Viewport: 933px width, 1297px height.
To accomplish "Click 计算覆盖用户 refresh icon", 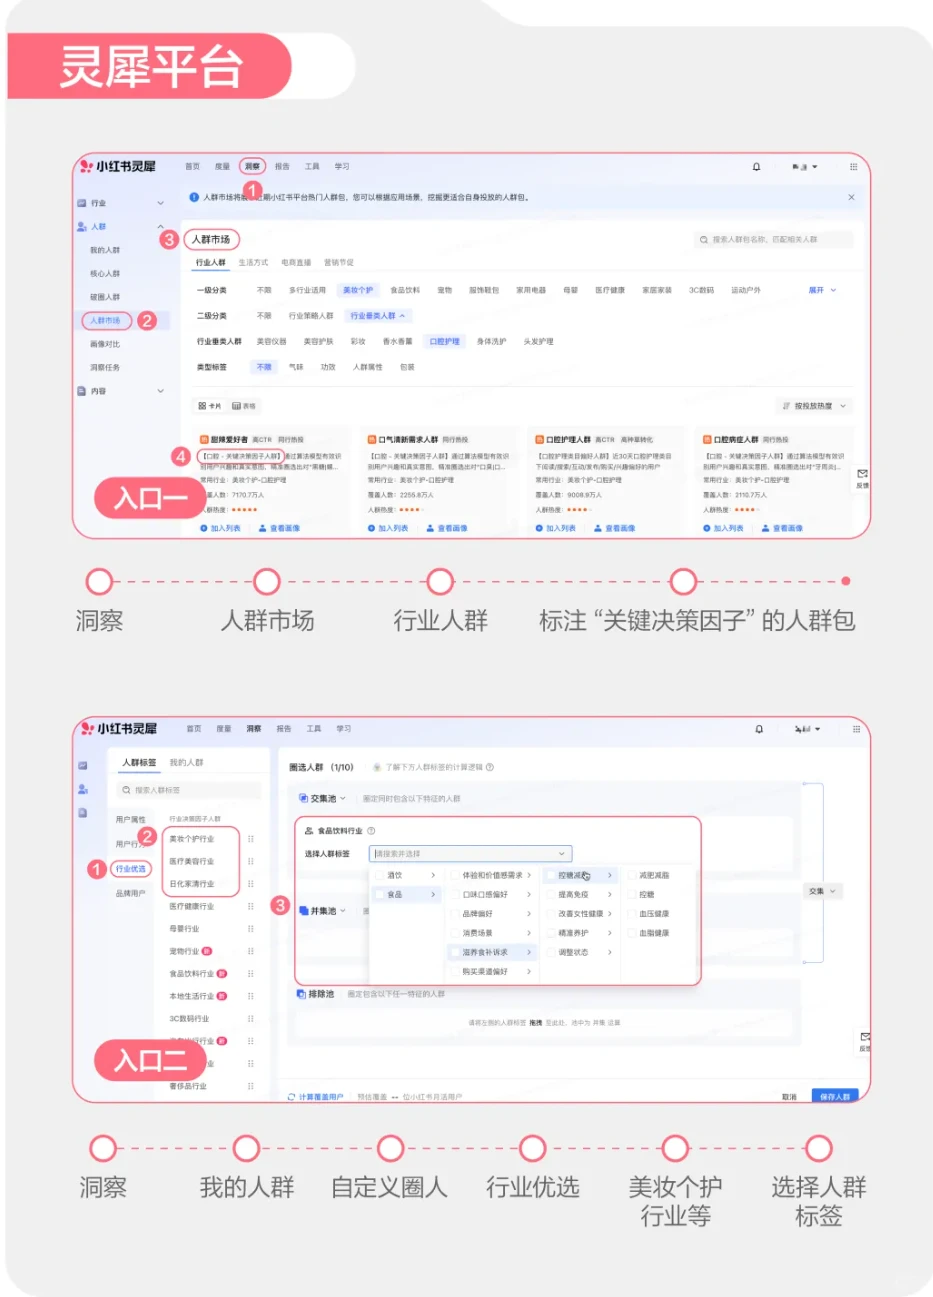I will click(291, 1097).
